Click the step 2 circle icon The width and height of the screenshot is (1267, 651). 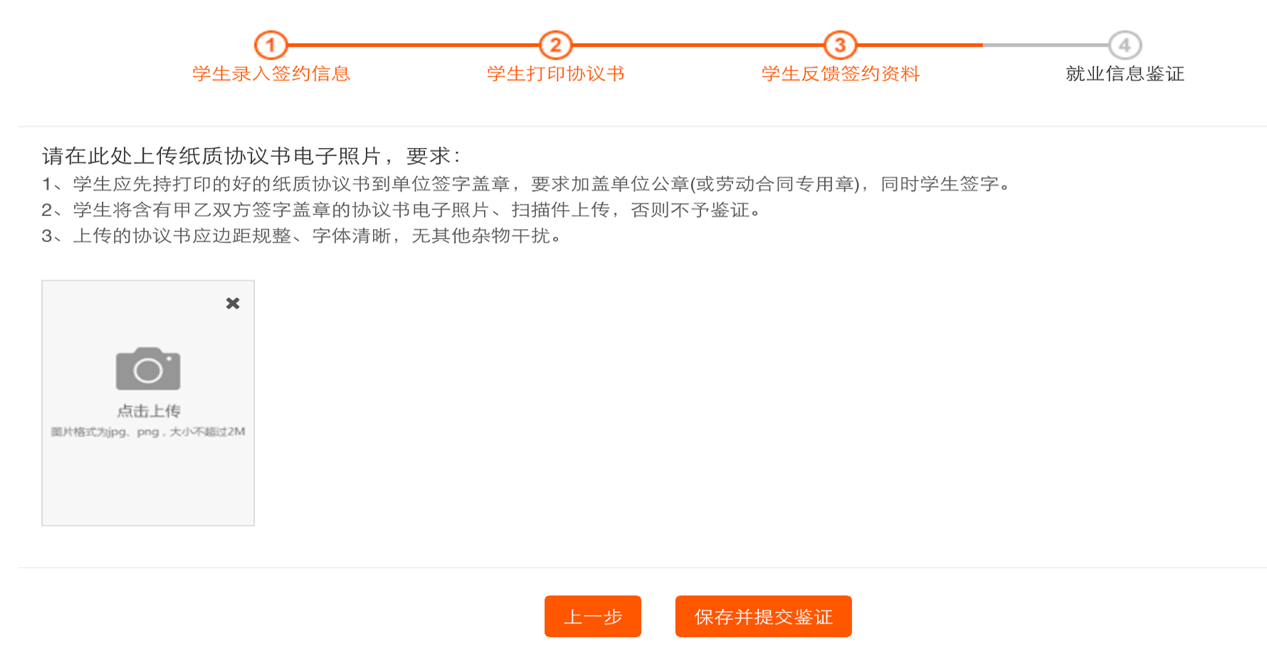coord(555,45)
